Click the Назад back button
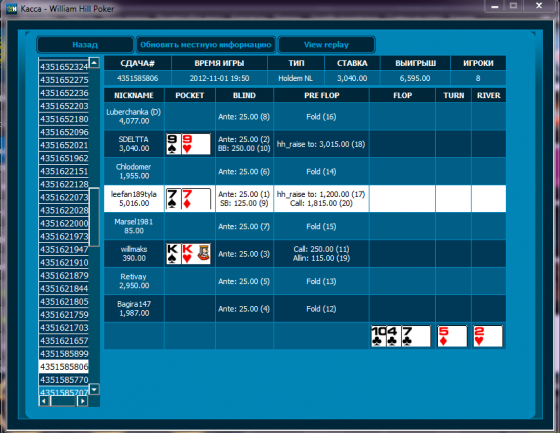 pyautogui.click(x=85, y=45)
